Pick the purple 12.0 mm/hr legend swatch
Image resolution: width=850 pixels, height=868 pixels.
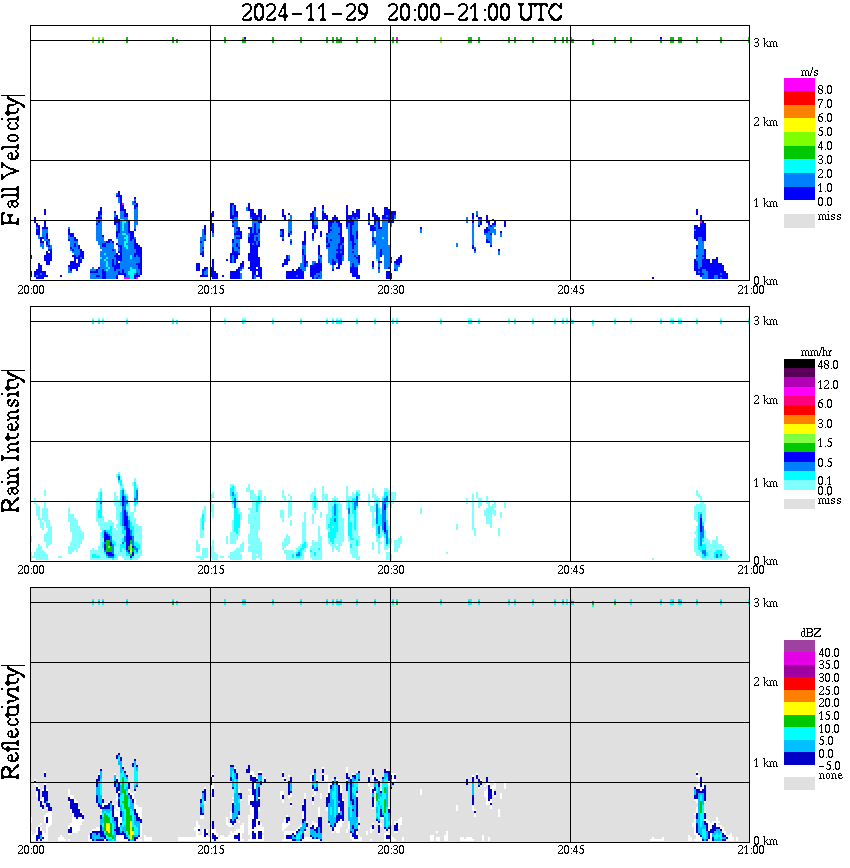(799, 383)
